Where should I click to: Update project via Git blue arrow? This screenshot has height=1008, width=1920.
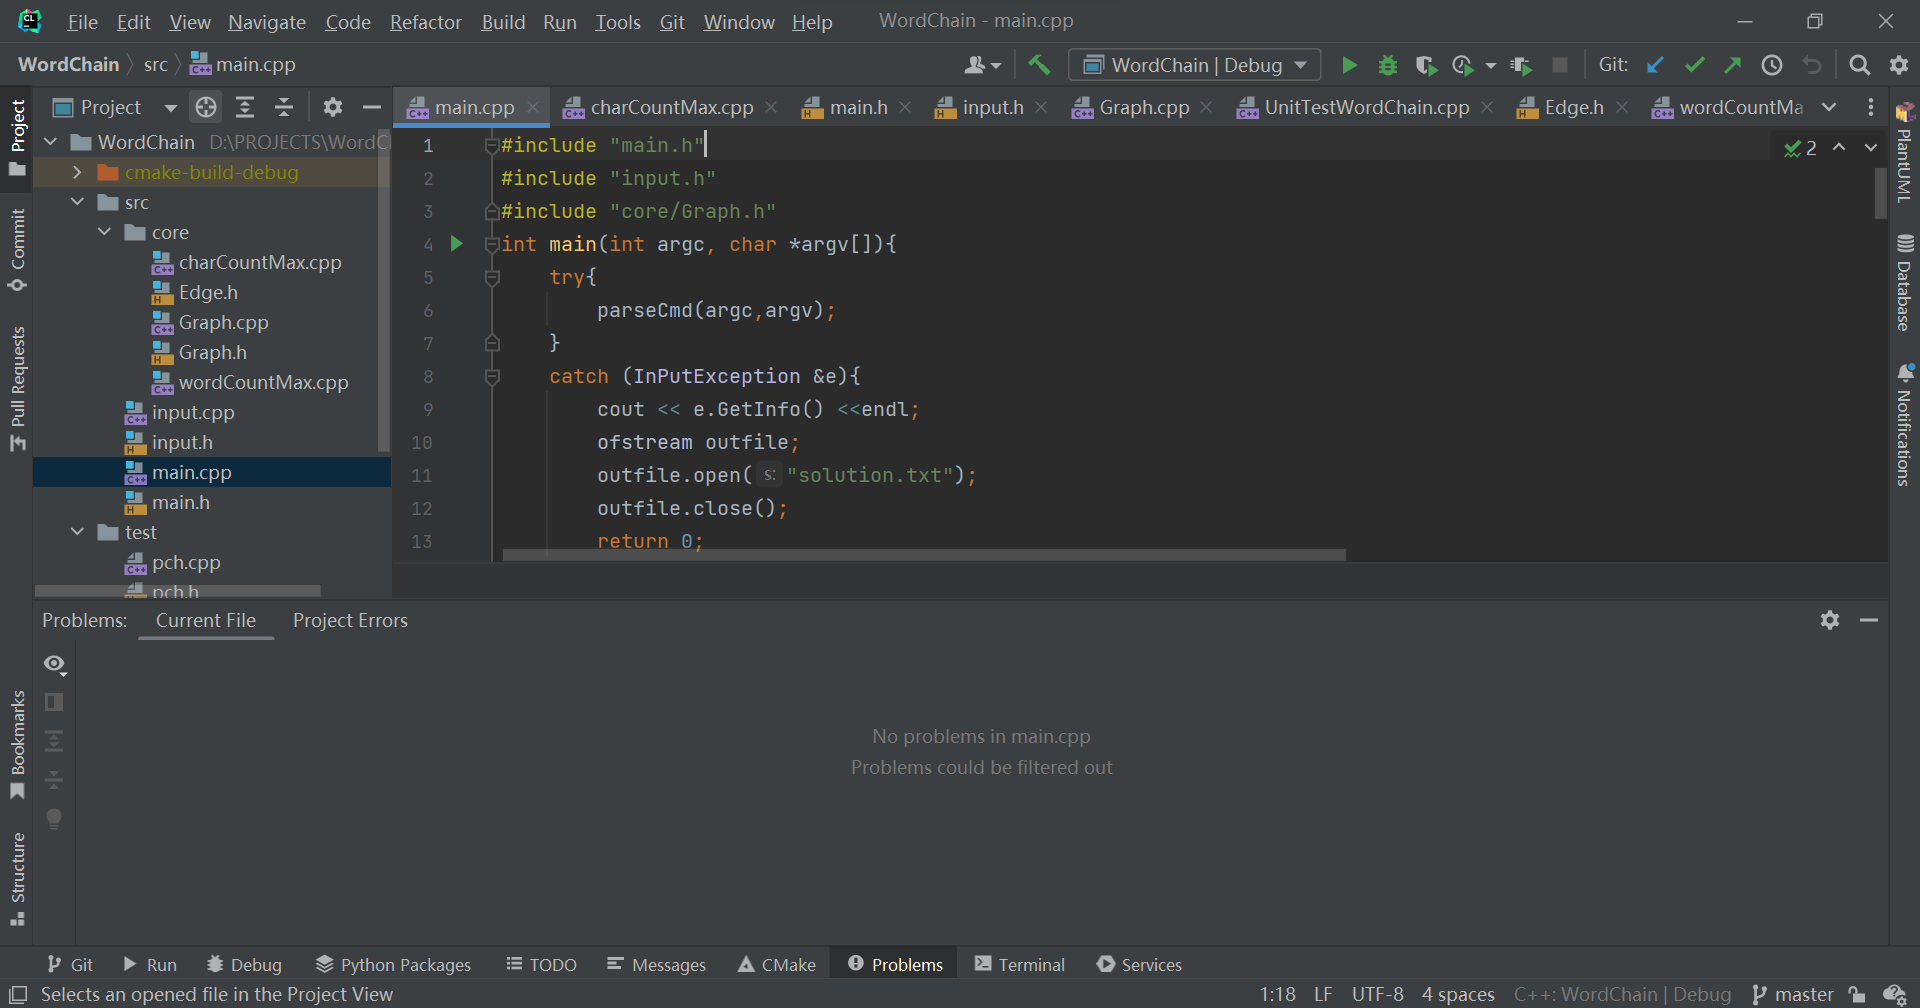pyautogui.click(x=1655, y=65)
